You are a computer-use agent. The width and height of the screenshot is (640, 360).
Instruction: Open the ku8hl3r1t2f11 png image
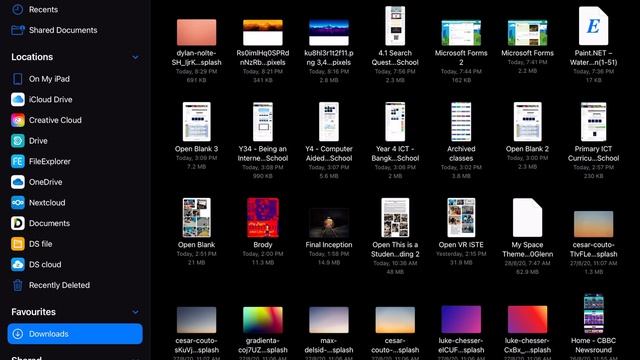point(329,32)
